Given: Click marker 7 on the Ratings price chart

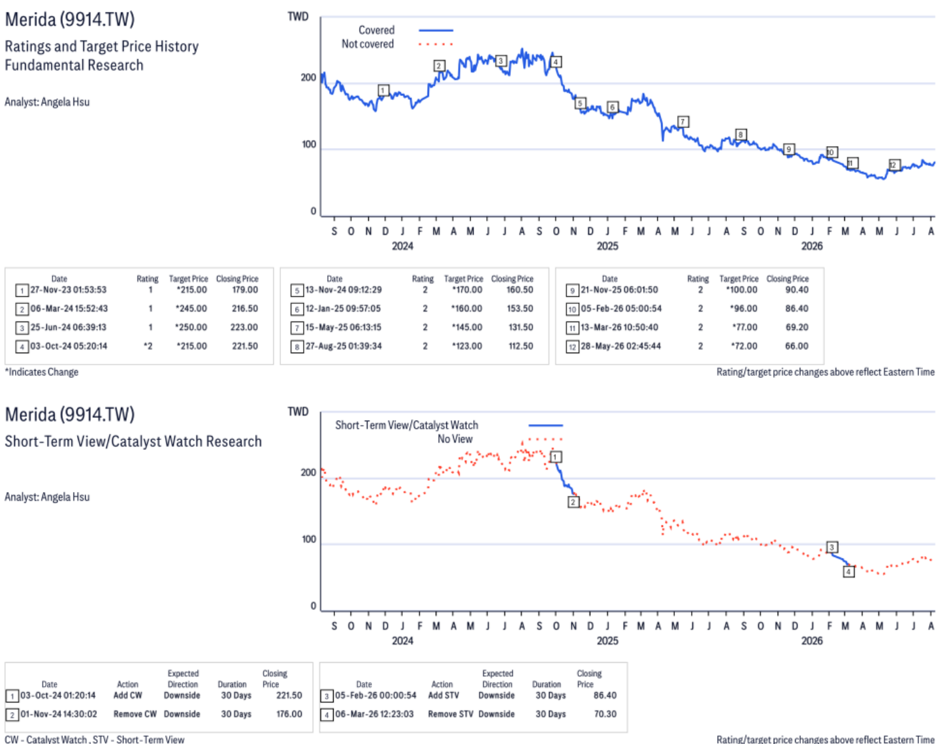Looking at the screenshot, I should click(x=683, y=122).
